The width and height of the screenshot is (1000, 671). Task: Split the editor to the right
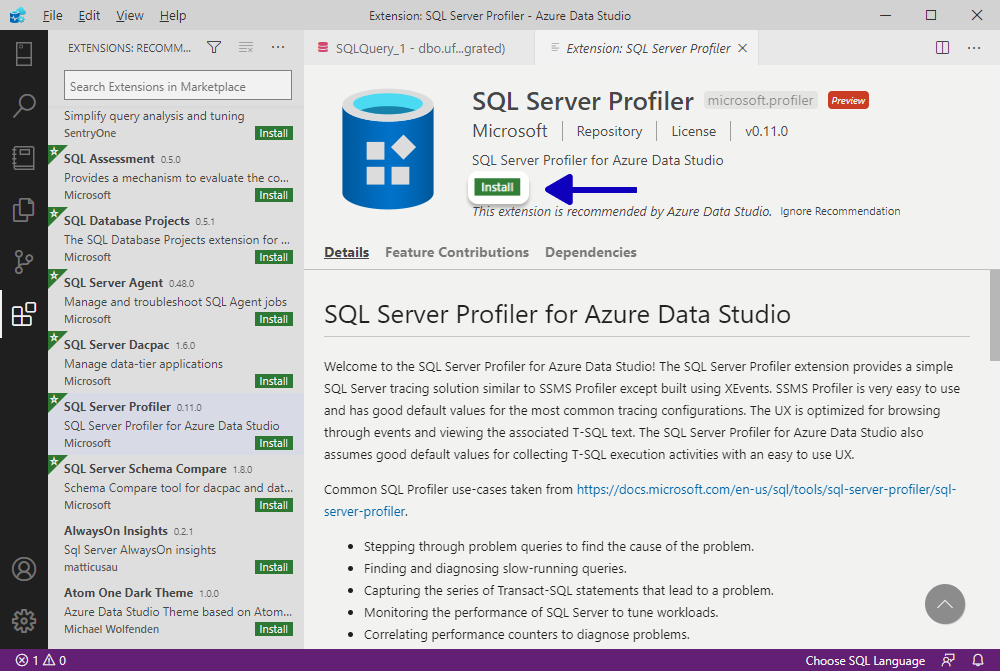pos(943,48)
